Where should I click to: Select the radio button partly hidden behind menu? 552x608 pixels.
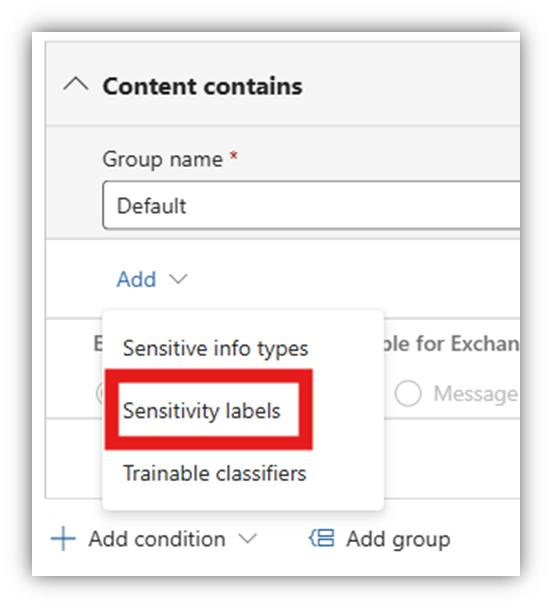[99, 393]
